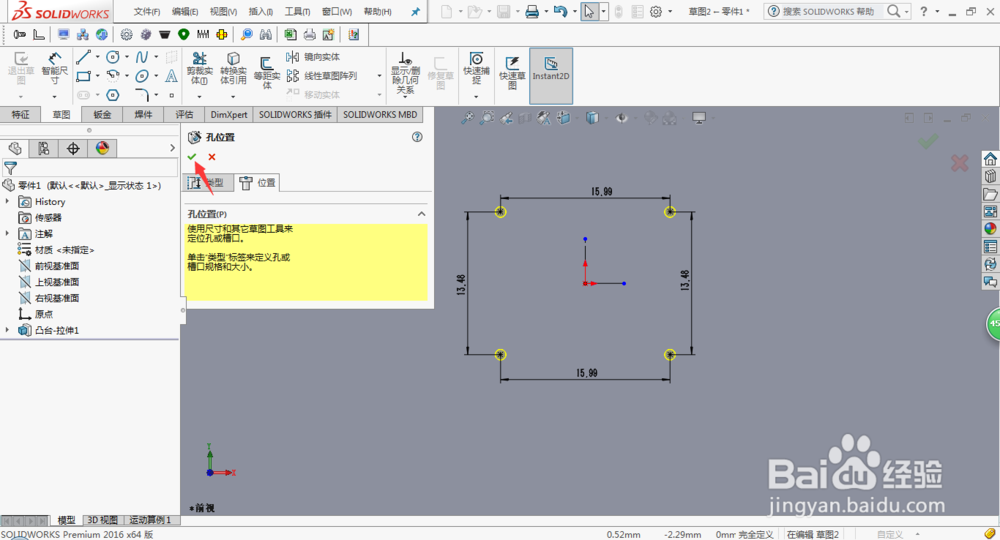
Task: Expand the 注解 tree node
Action: tap(8, 233)
